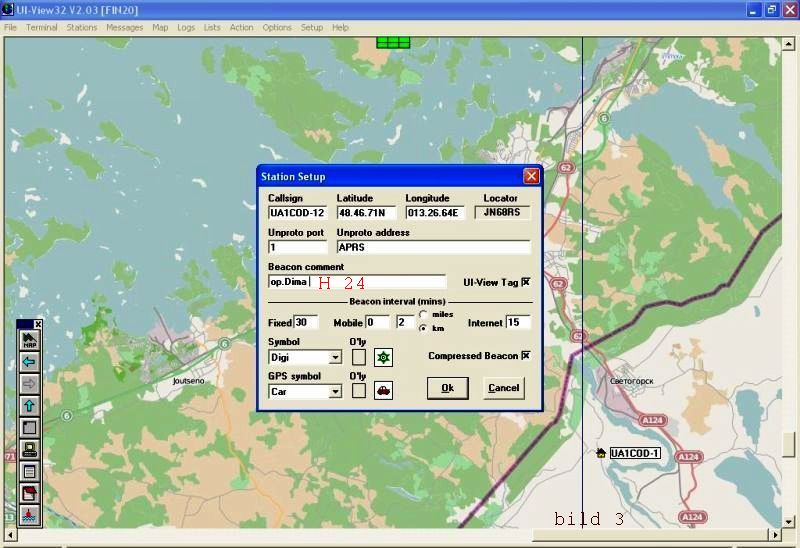Click the Mobile interval field showing 0
800x548 pixels.
point(378,322)
